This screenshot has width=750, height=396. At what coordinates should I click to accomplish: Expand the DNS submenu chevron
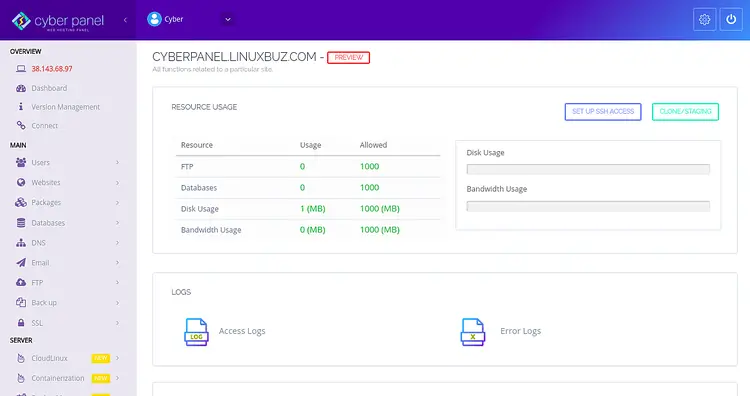pos(118,243)
